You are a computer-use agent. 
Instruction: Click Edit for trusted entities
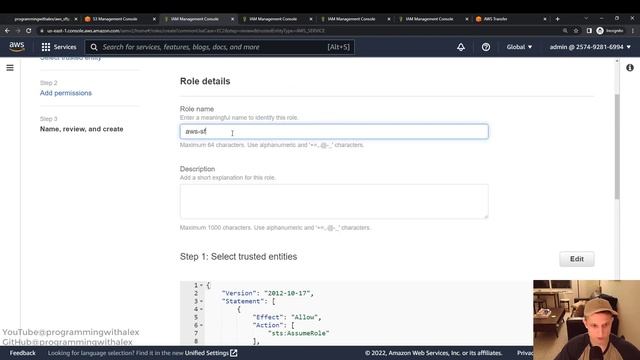[577, 259]
